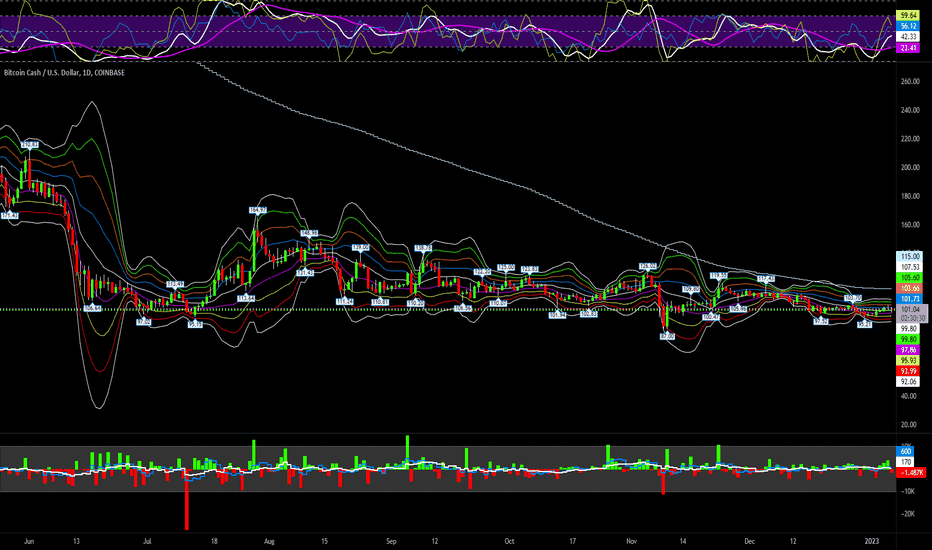
Task: Click the 240.00 price axis tick
Action: 910,110
